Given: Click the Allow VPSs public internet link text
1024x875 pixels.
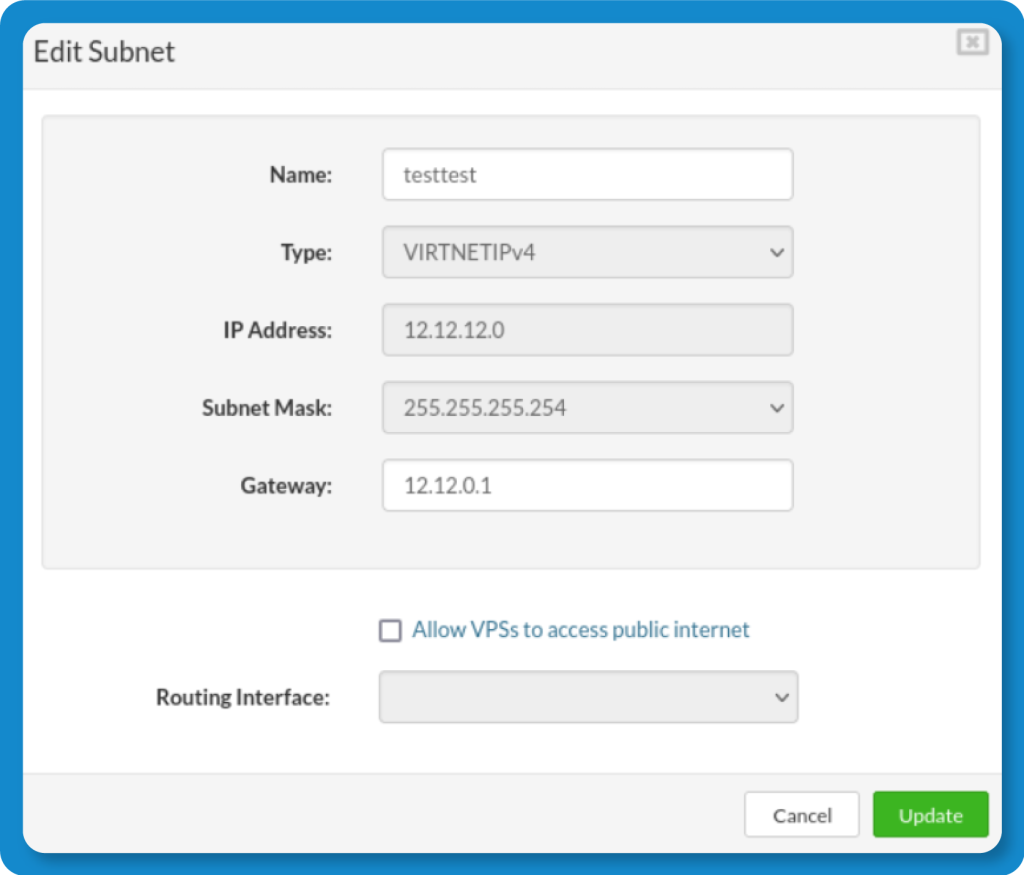Looking at the screenshot, I should [x=580, y=630].
